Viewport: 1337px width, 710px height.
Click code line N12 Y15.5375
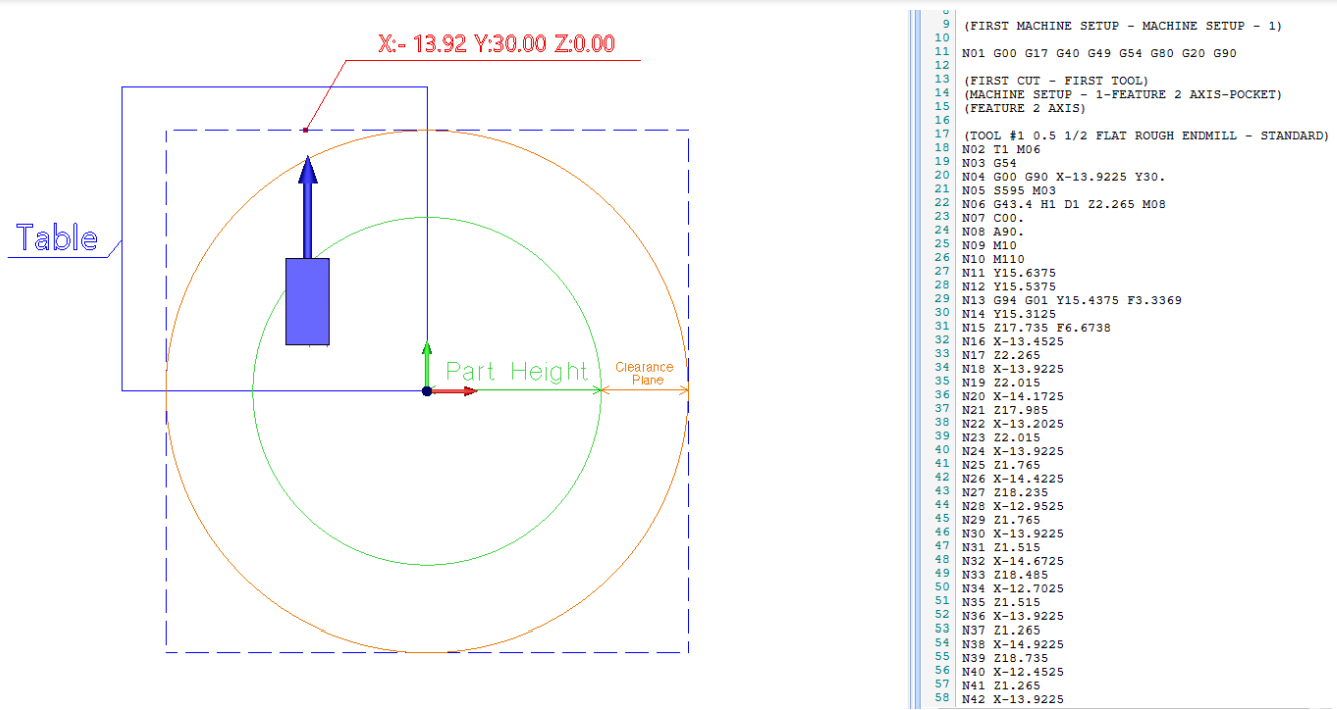[x=1009, y=287]
